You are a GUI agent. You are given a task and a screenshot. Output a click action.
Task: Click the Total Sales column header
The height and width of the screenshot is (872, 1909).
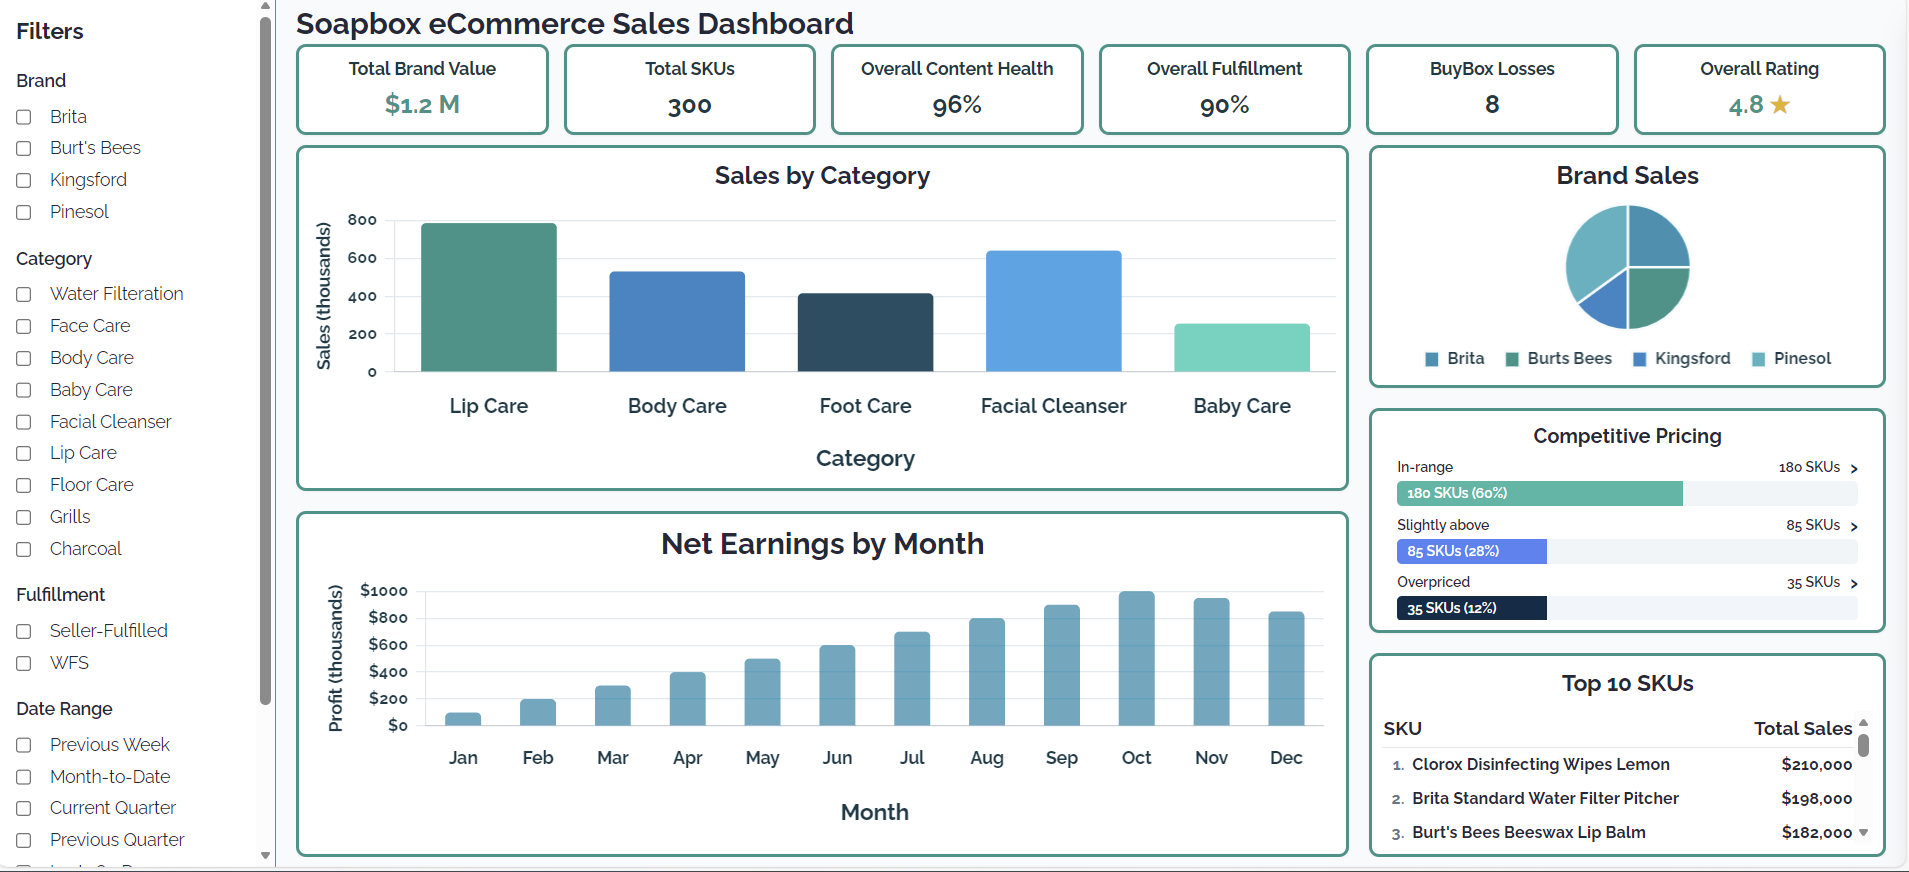point(1803,729)
